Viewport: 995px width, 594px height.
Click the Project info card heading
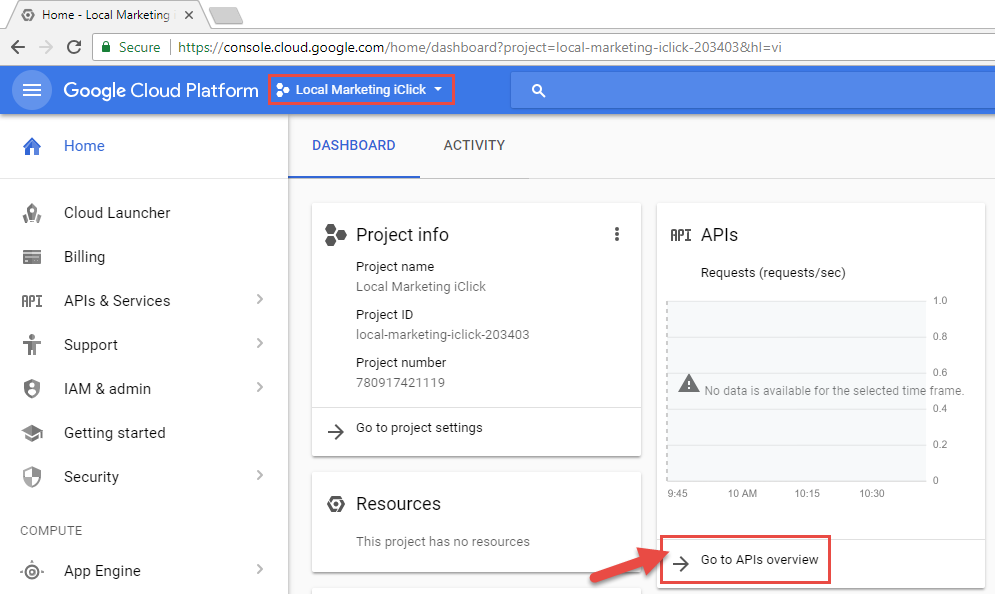402,235
